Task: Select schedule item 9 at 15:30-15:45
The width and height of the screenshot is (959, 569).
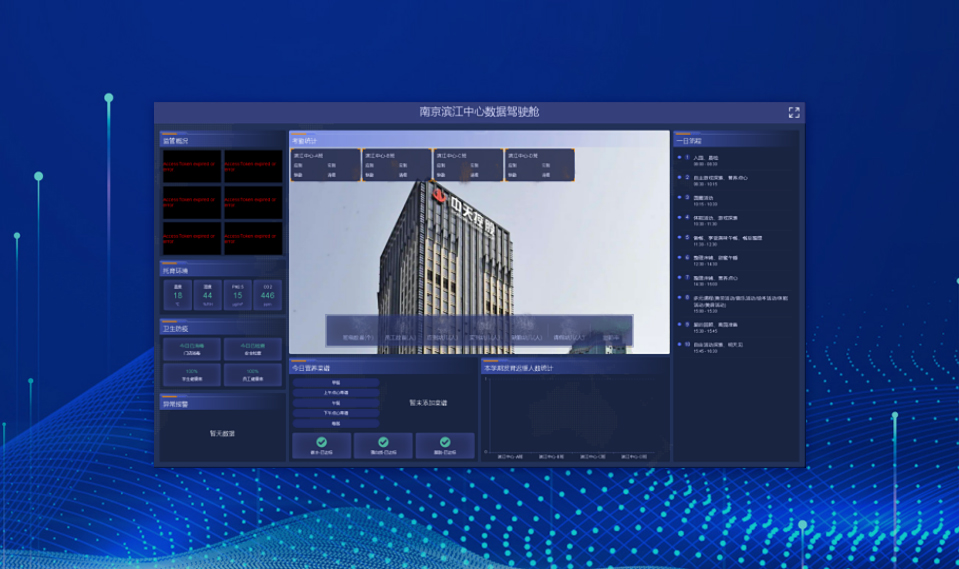Action: coord(734,327)
